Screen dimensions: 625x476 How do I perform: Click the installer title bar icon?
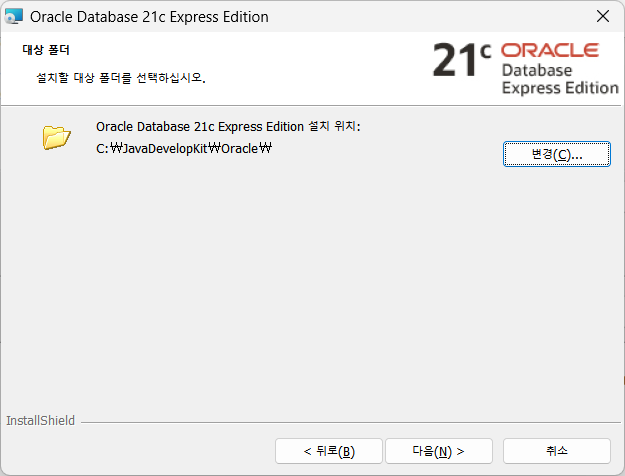14,17
